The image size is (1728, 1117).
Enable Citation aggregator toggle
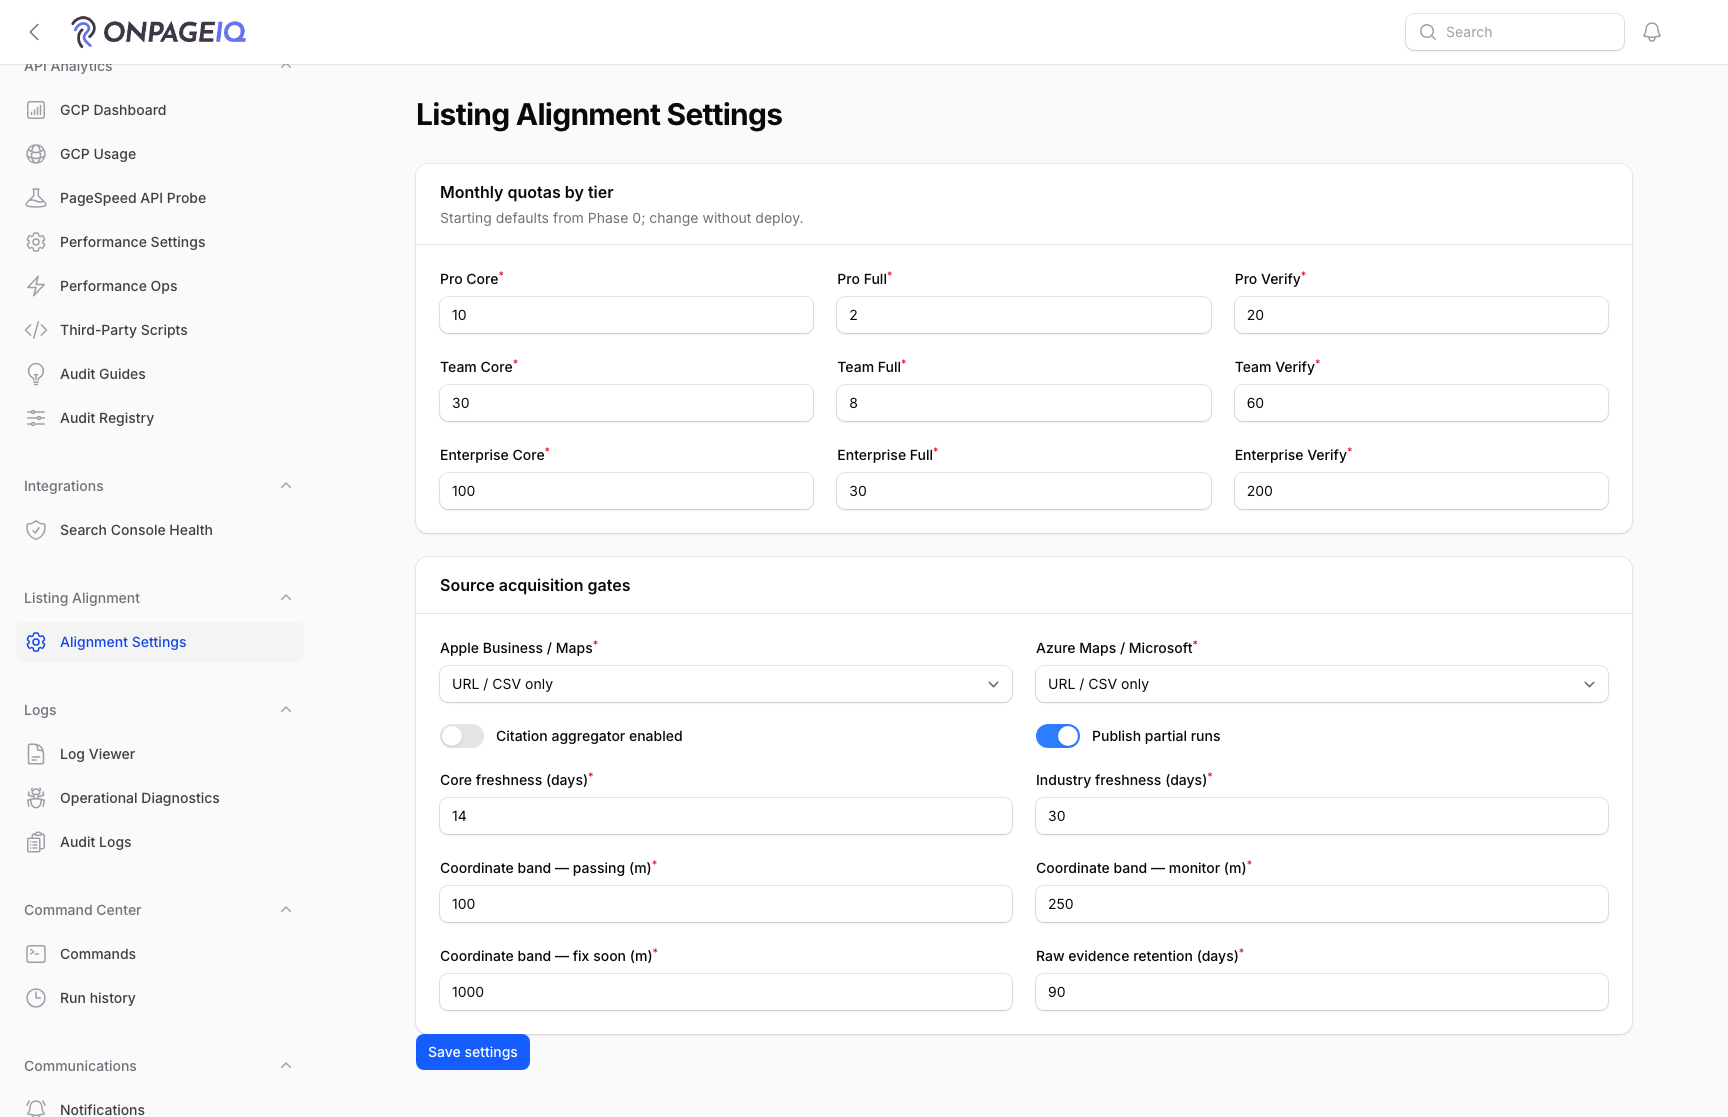462,736
